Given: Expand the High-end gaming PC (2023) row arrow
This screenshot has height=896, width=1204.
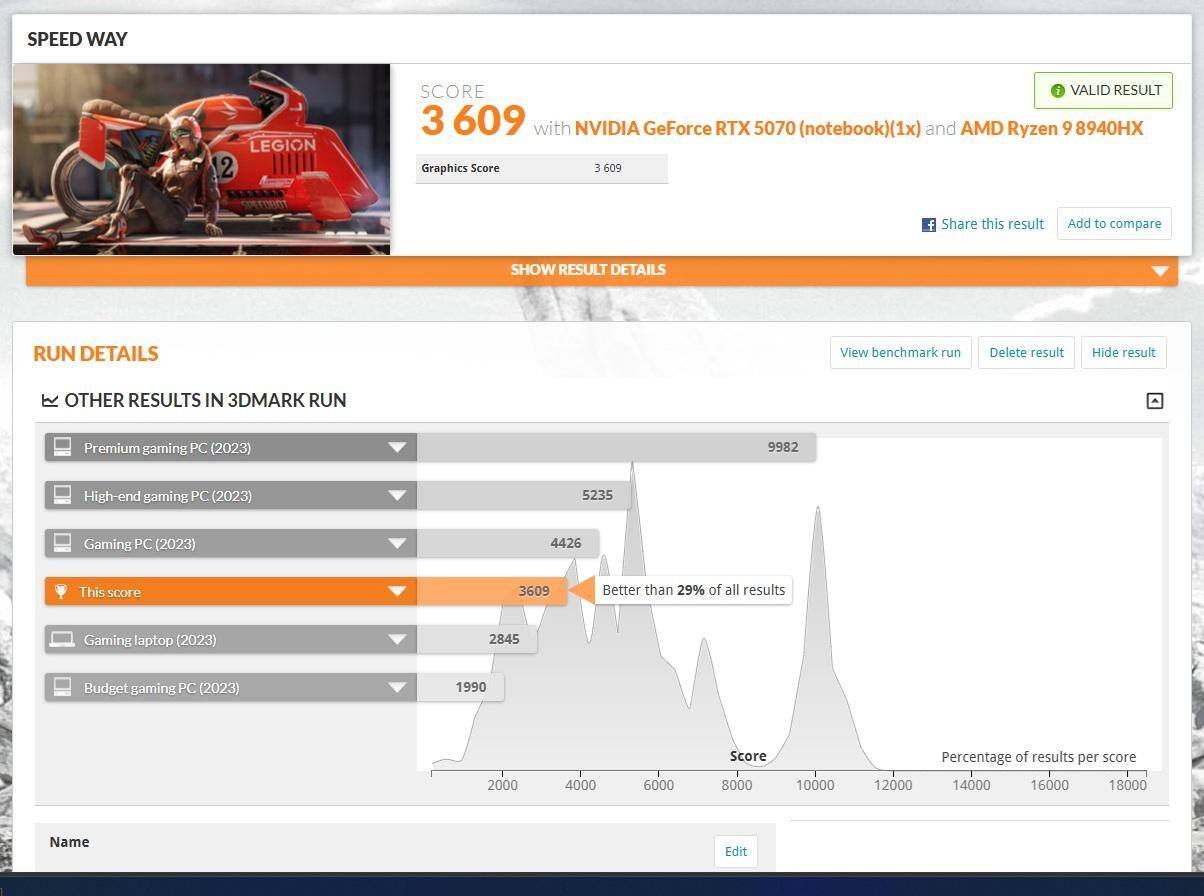Looking at the screenshot, I should coord(397,496).
